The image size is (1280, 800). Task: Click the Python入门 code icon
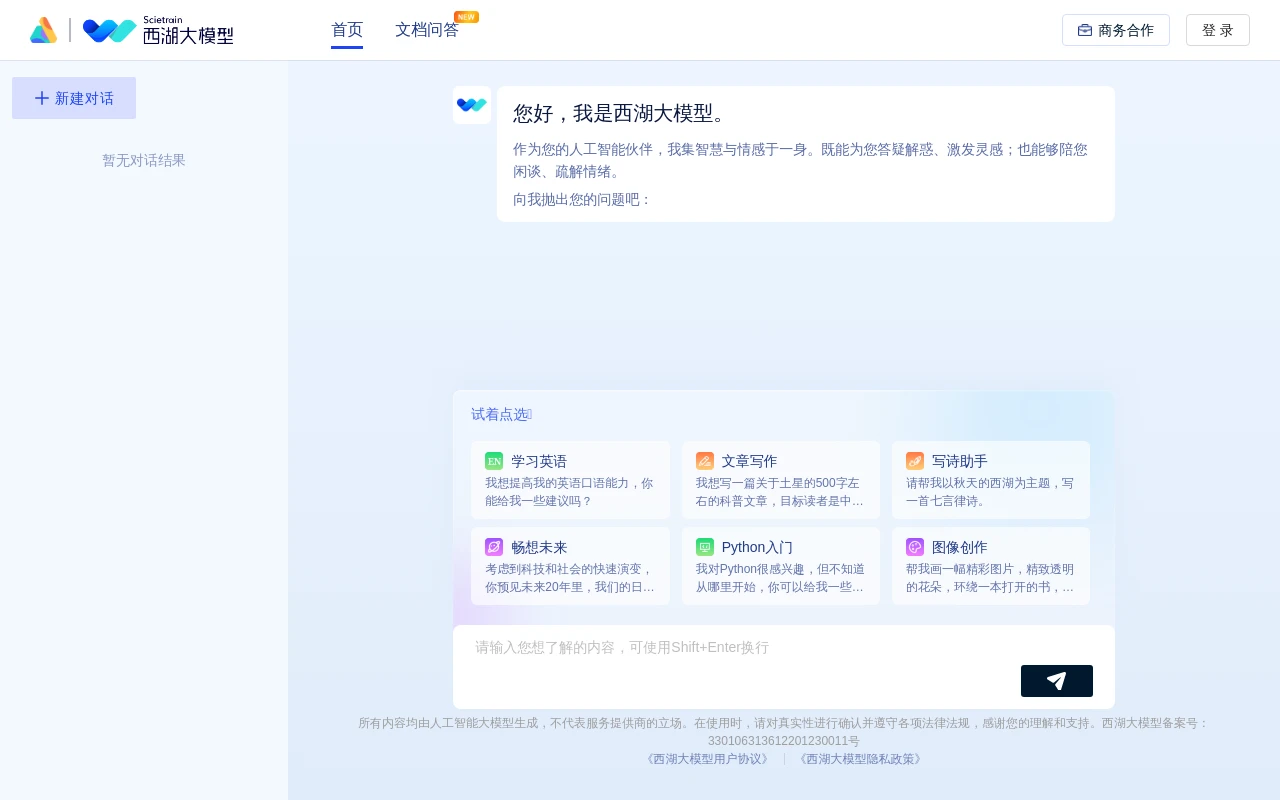[705, 547]
